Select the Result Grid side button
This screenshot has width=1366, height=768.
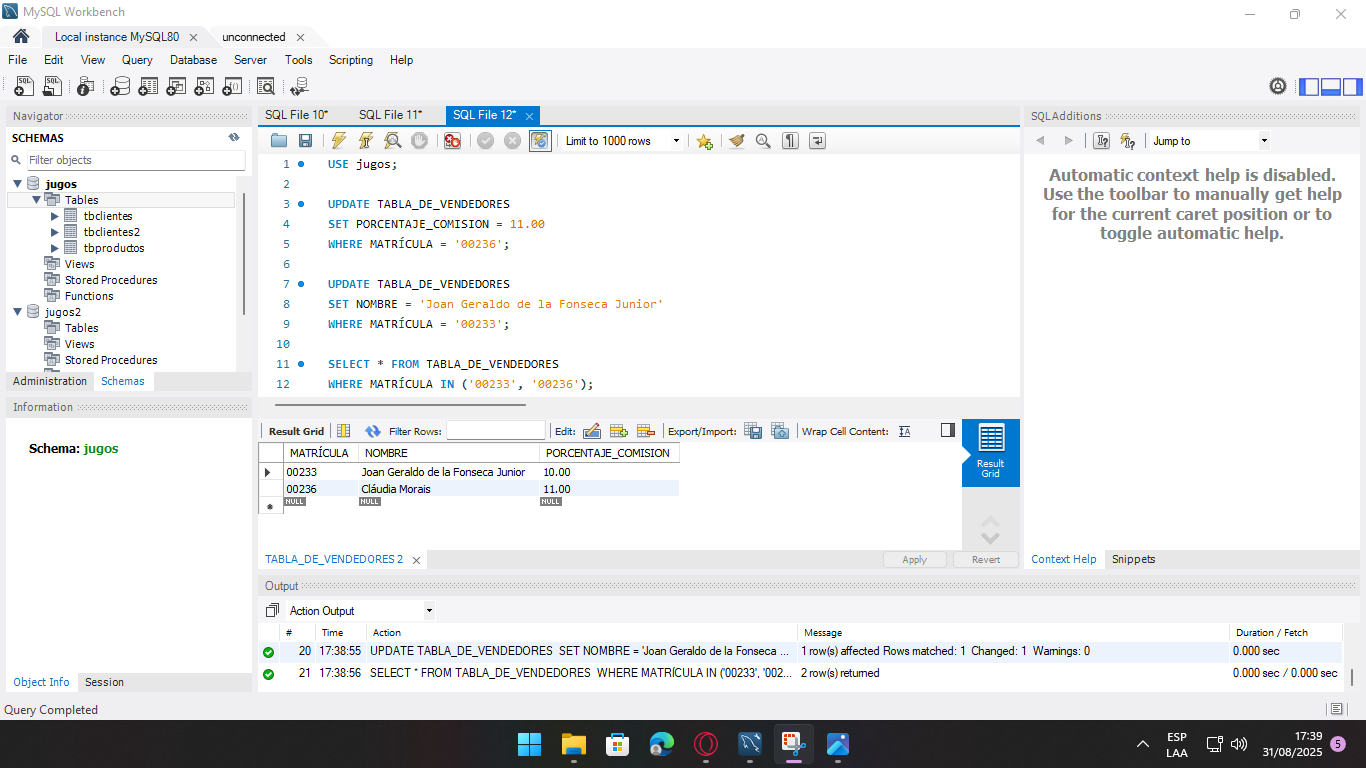(x=991, y=452)
